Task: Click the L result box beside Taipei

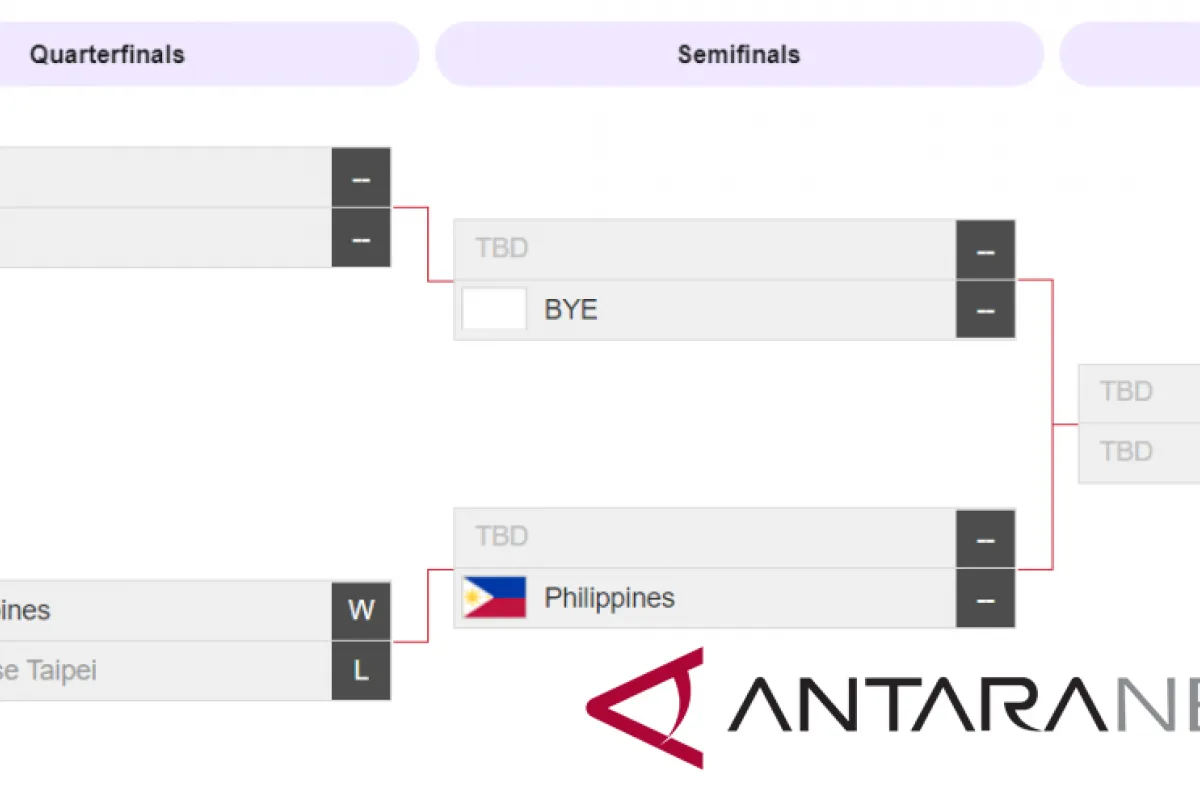Action: (361, 670)
